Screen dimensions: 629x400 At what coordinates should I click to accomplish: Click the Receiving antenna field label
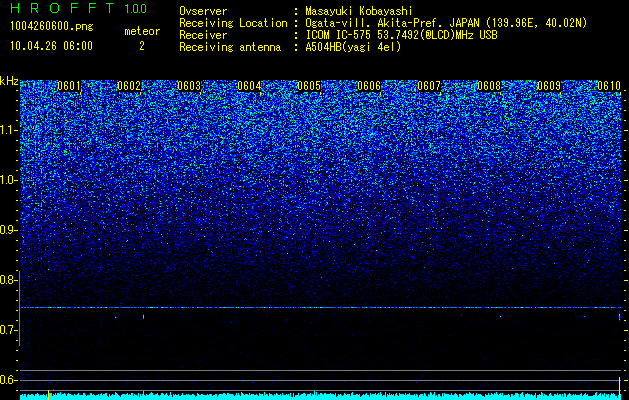pos(230,47)
